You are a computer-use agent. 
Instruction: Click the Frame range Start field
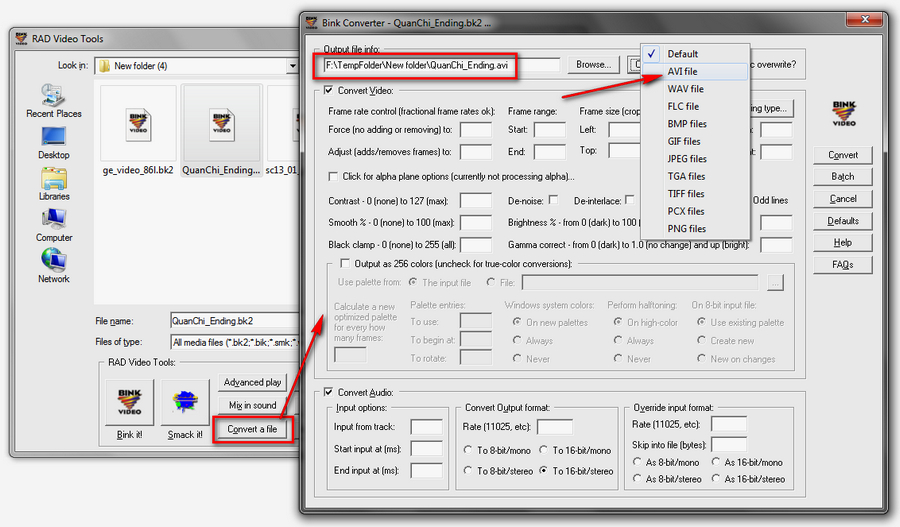[549, 130]
